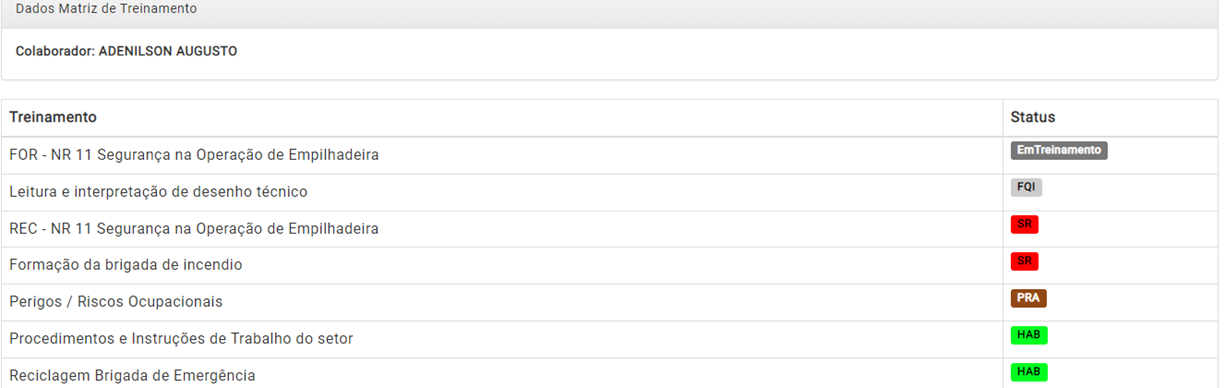The width and height of the screenshot is (1225, 388).
Task: Click HAB badge for Procedimentos e Instruções row
Action: (1029, 335)
